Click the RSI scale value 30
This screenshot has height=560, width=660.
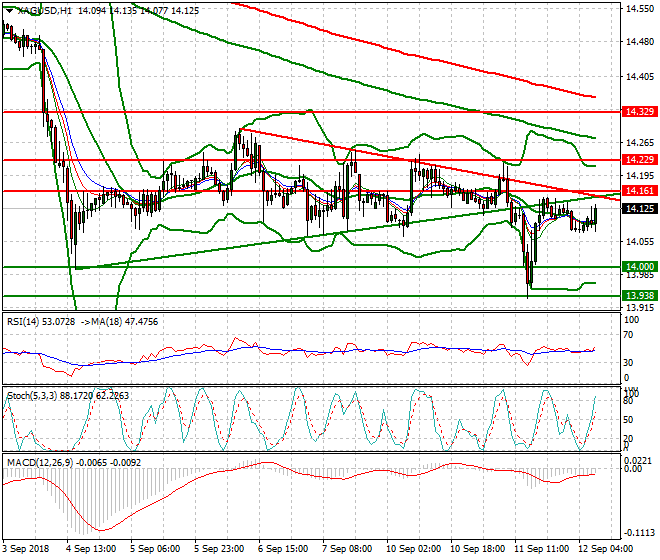tap(628, 363)
